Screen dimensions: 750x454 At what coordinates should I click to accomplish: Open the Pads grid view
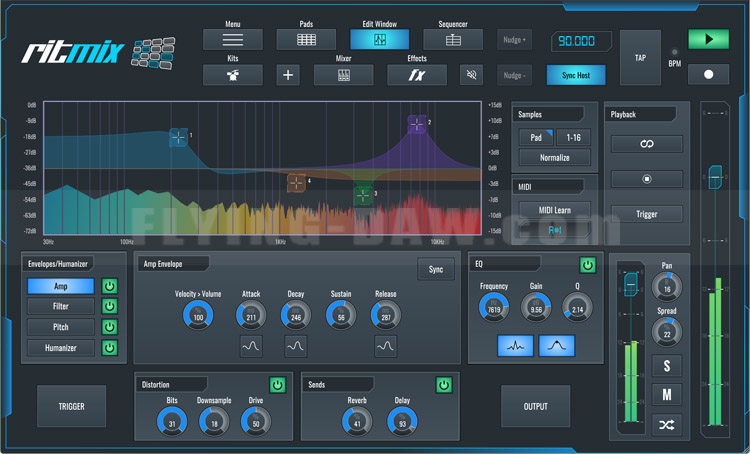pyautogui.click(x=306, y=39)
